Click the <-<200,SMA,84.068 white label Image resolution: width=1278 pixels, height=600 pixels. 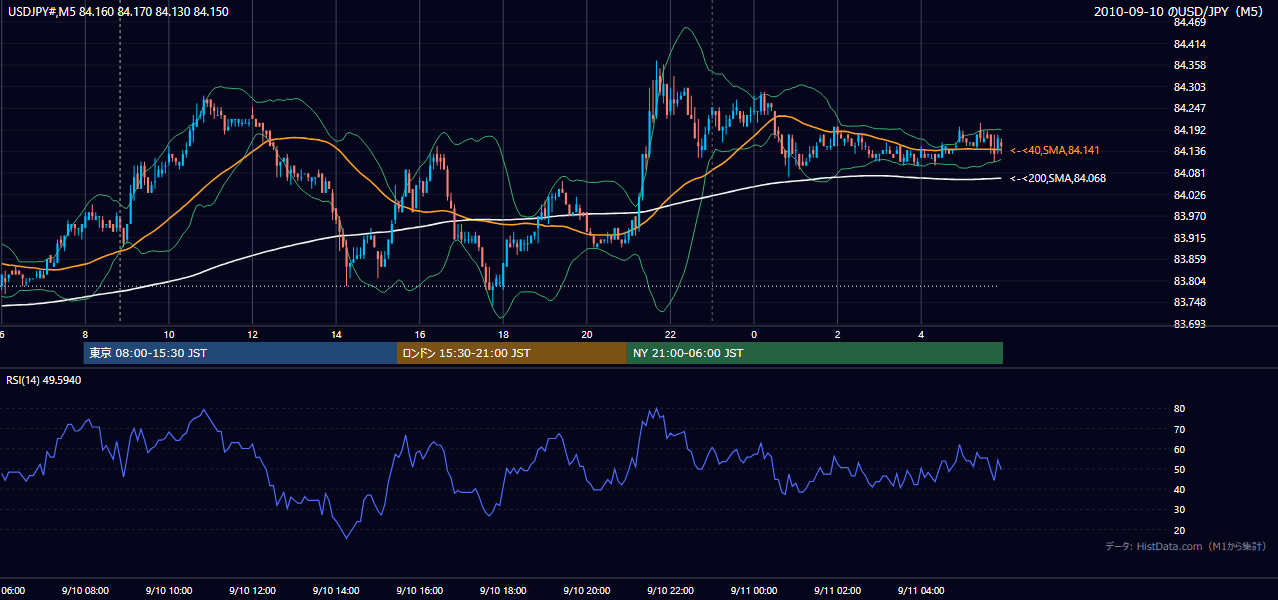[1058, 178]
